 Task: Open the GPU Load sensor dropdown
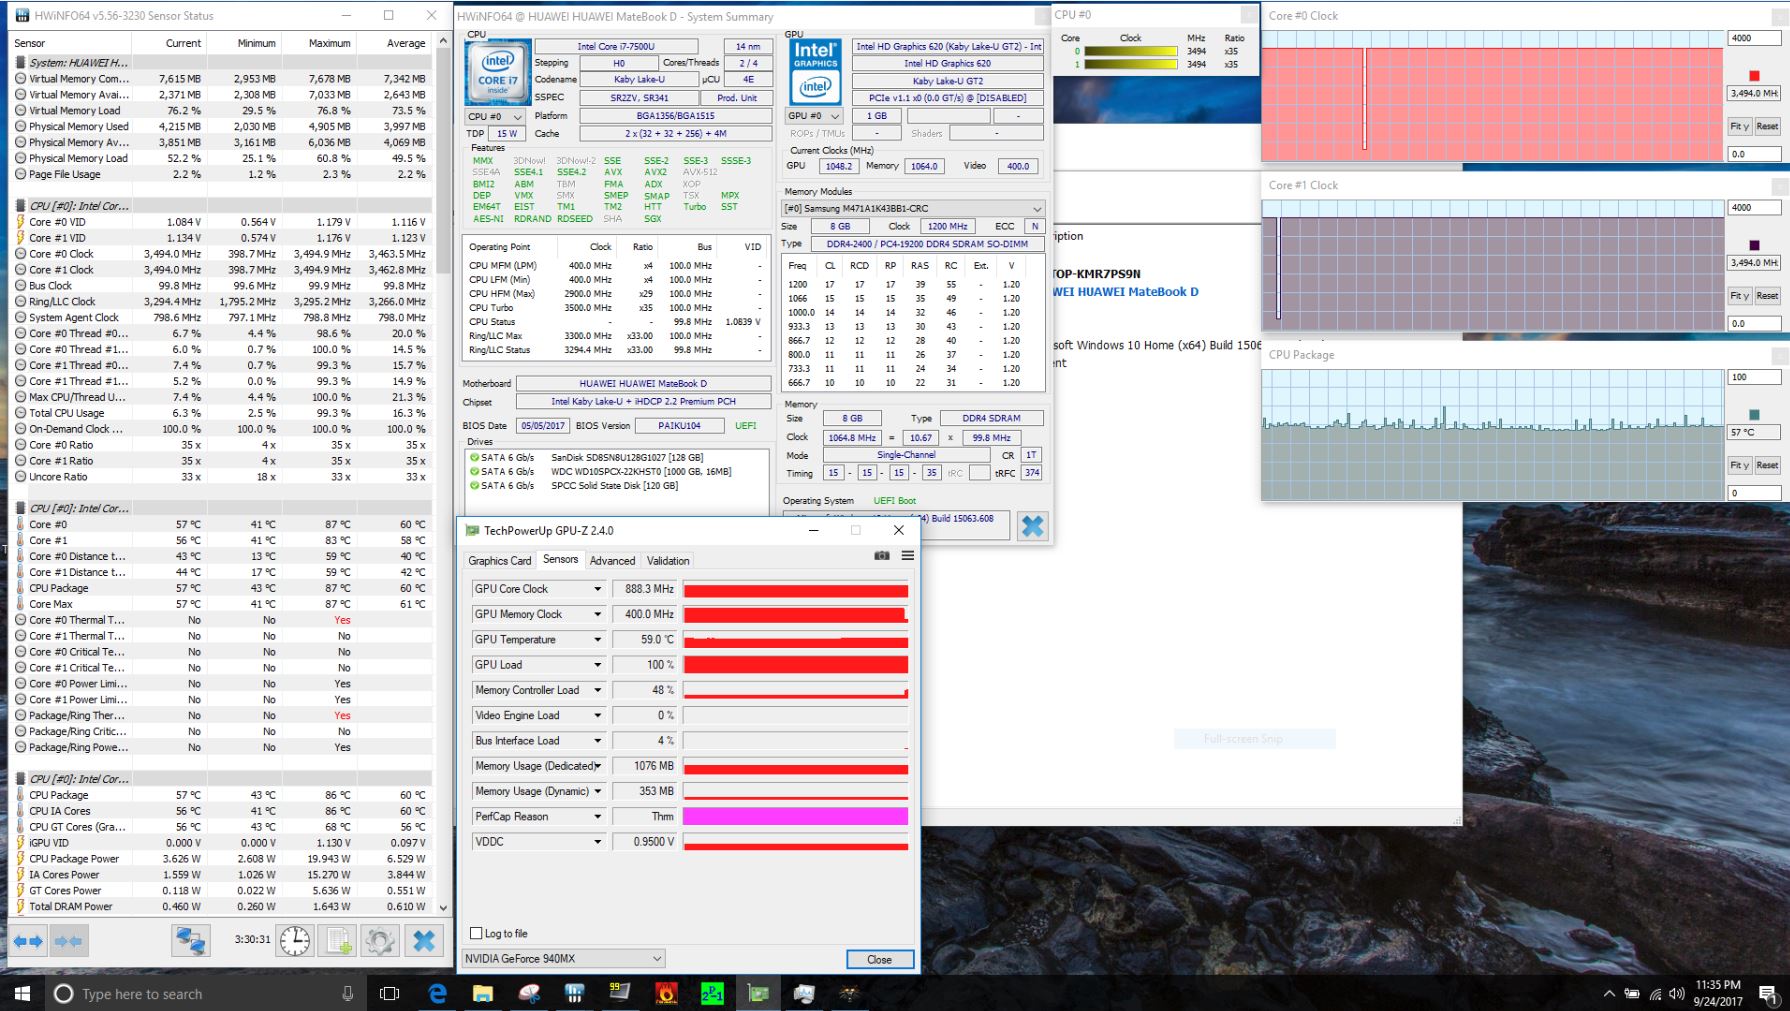597,665
